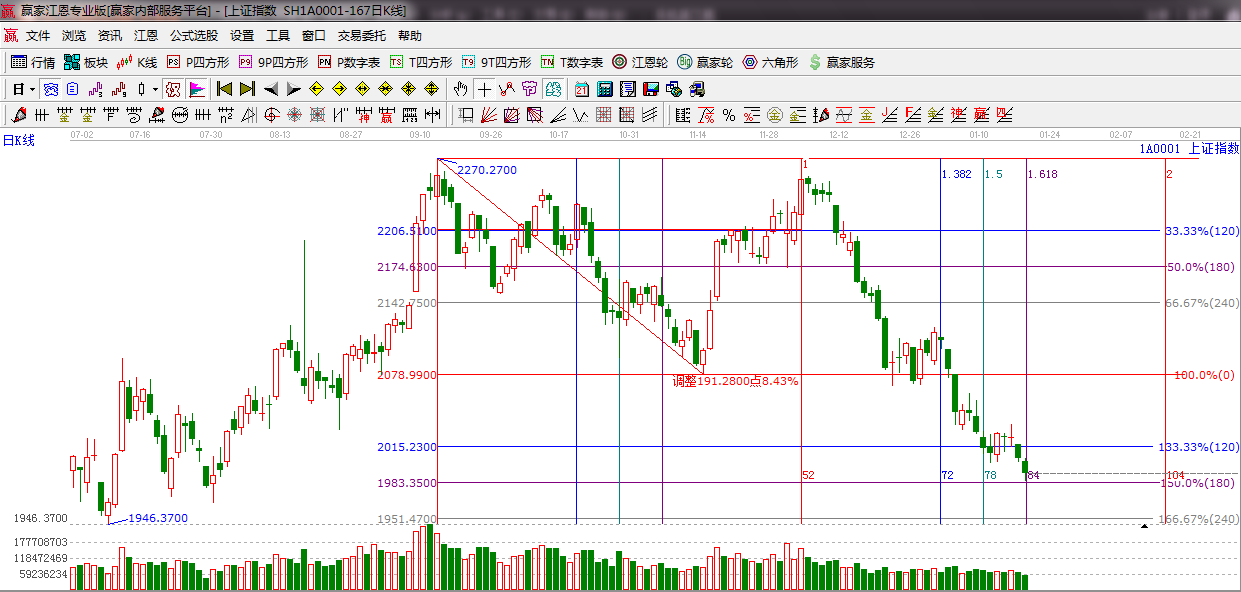Jump to first bar arrow icon
The height and width of the screenshot is (592, 1241).
(x=224, y=89)
